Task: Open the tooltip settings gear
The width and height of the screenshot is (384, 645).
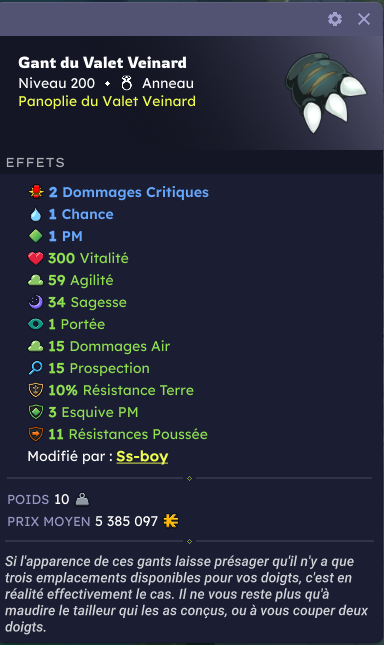Action: pyautogui.click(x=335, y=19)
